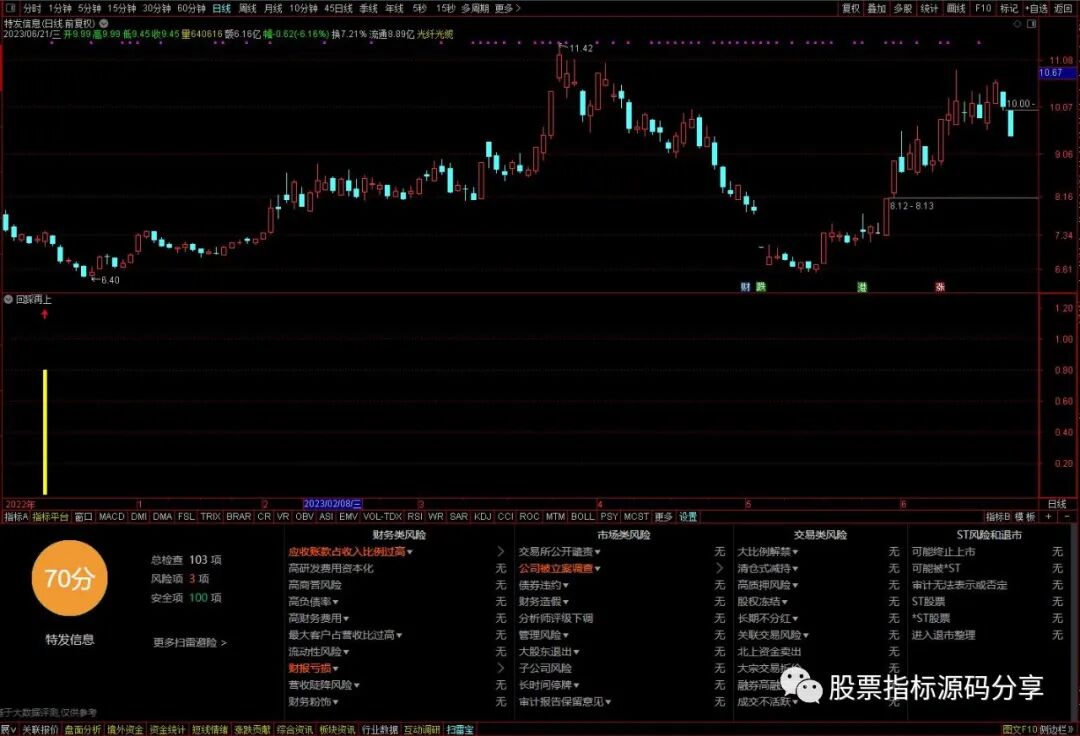
Task: Select the RSI indicator
Action: [x=415, y=516]
